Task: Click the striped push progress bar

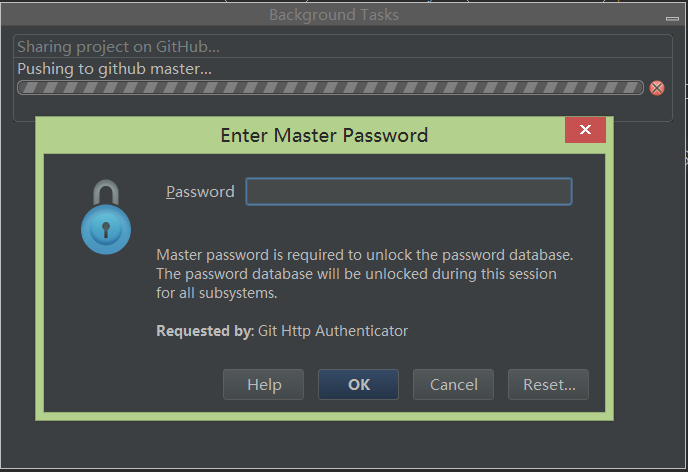Action: pos(330,88)
